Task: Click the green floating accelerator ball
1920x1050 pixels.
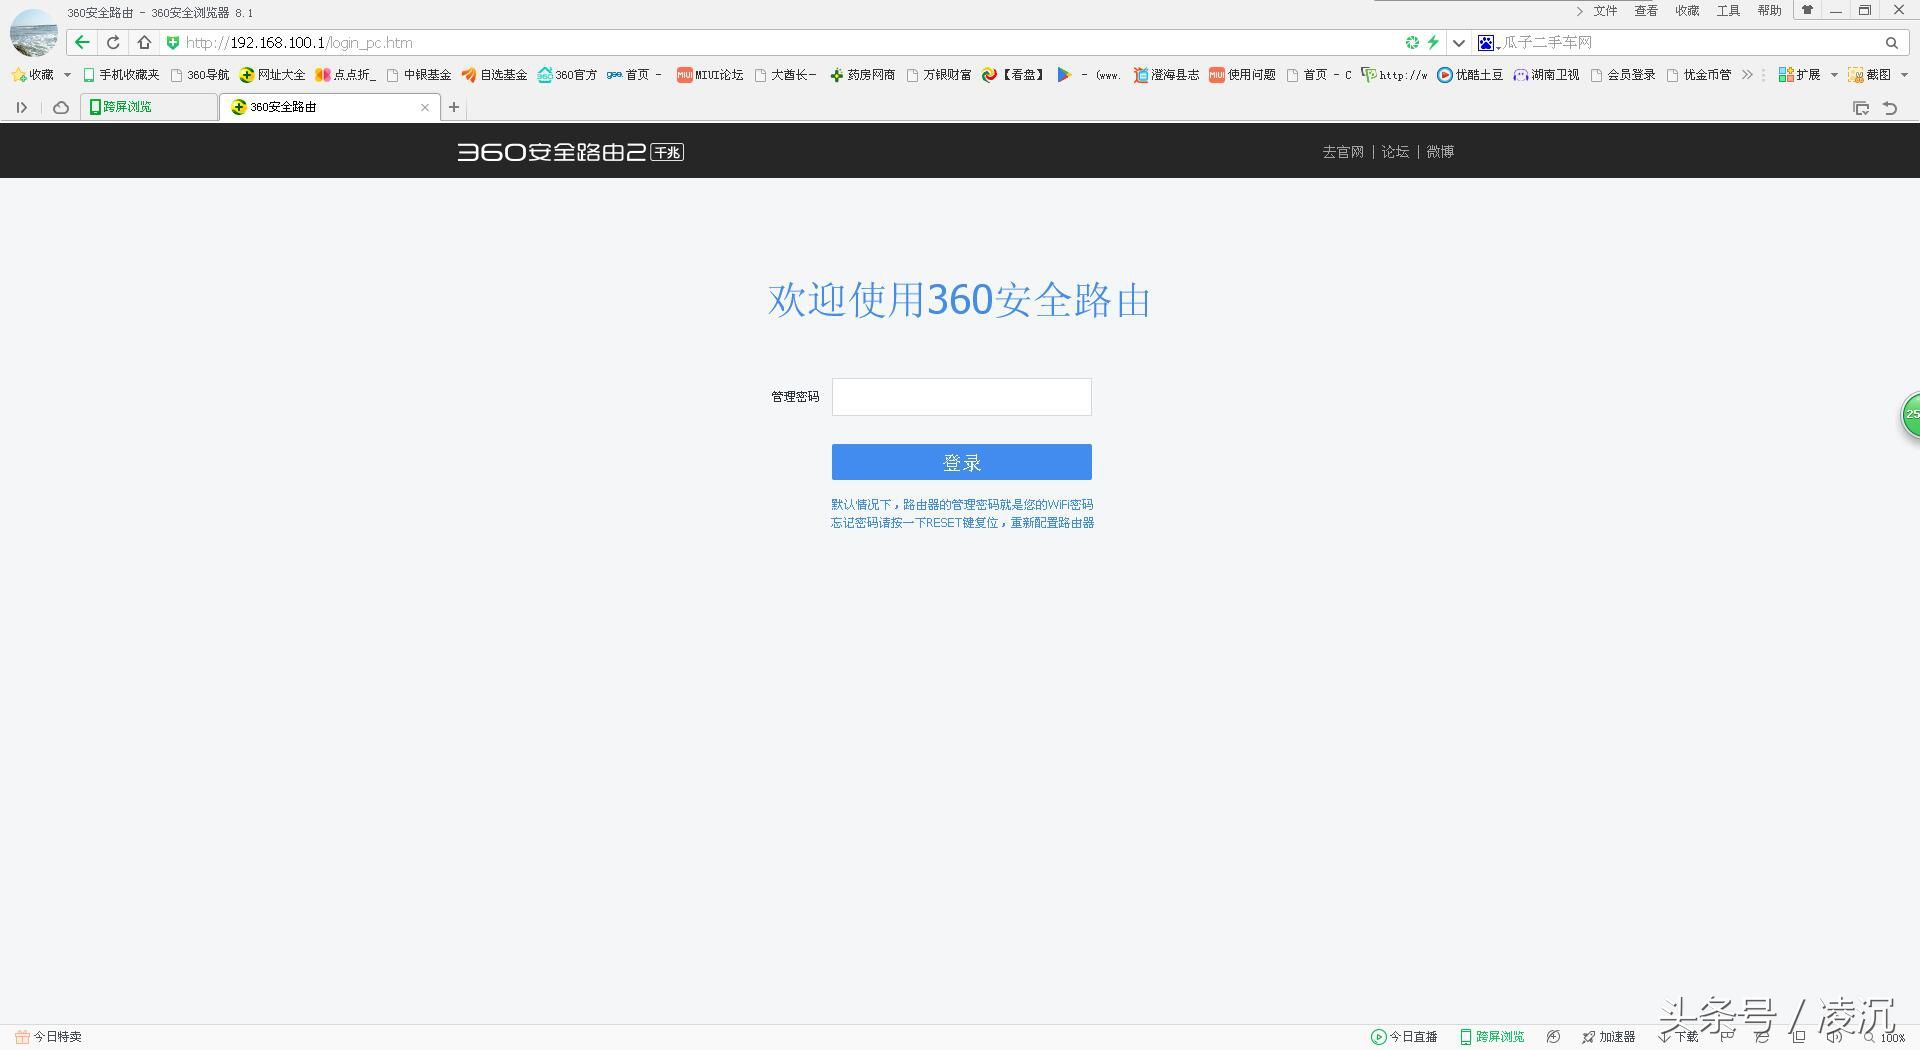Action: pos(1910,414)
